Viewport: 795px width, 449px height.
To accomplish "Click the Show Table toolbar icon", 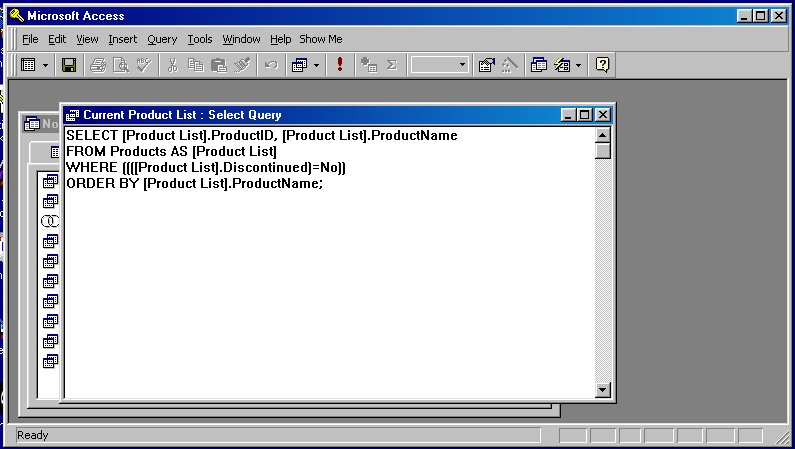I will click(369, 65).
